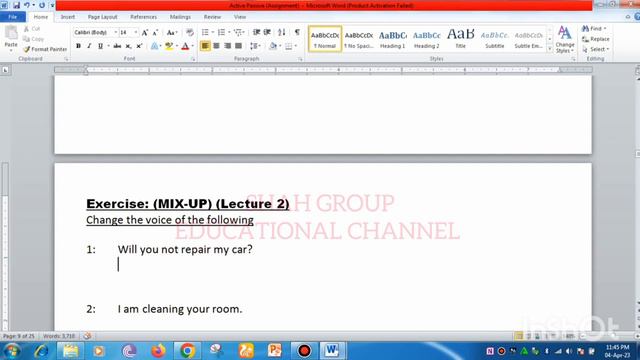Click the Windows Start button

[x=11, y=351]
